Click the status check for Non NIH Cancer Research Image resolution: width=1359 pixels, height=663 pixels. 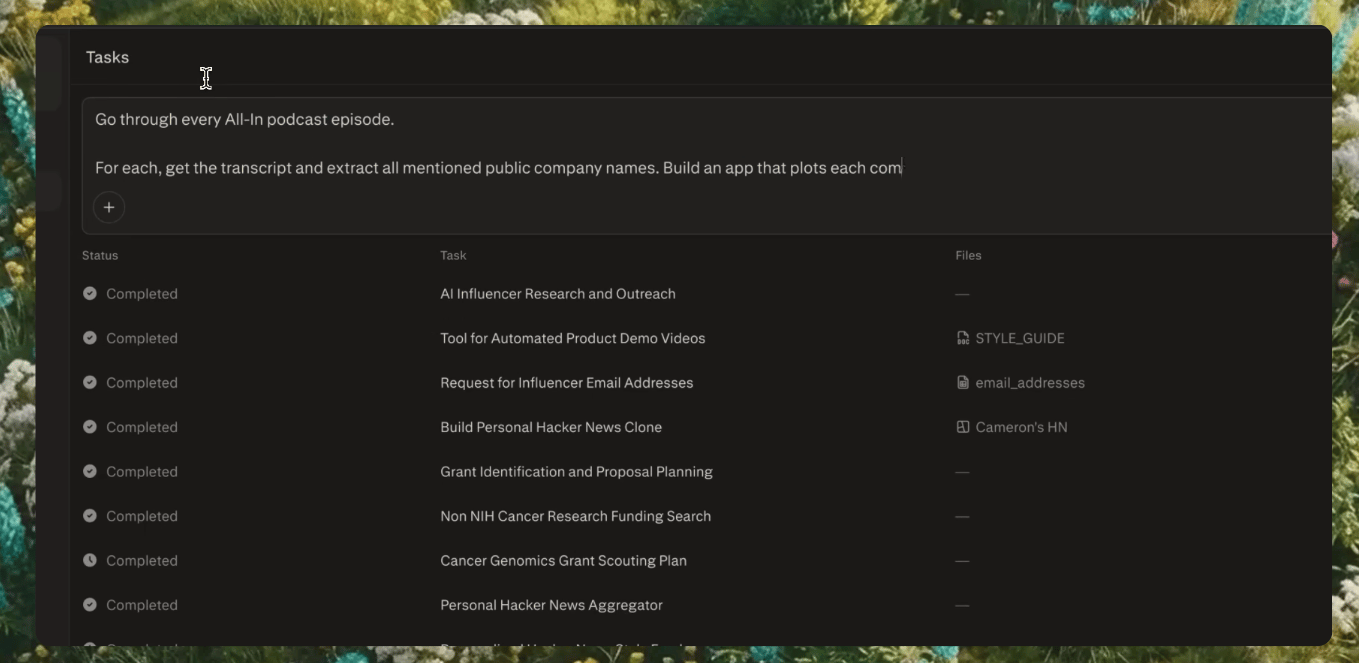coord(90,516)
